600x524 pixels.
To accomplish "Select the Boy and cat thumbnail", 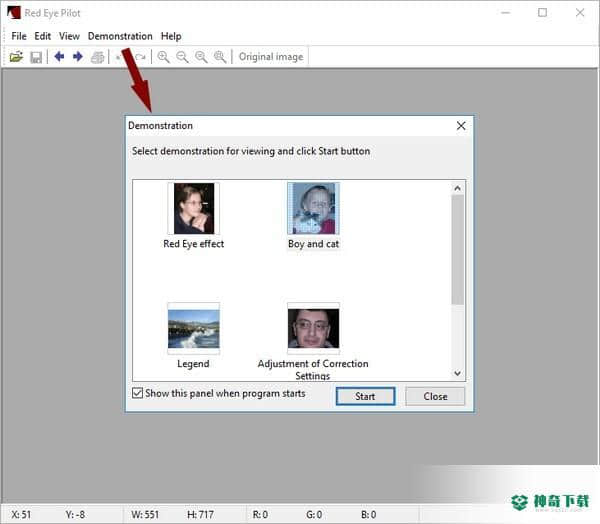I will [x=313, y=208].
